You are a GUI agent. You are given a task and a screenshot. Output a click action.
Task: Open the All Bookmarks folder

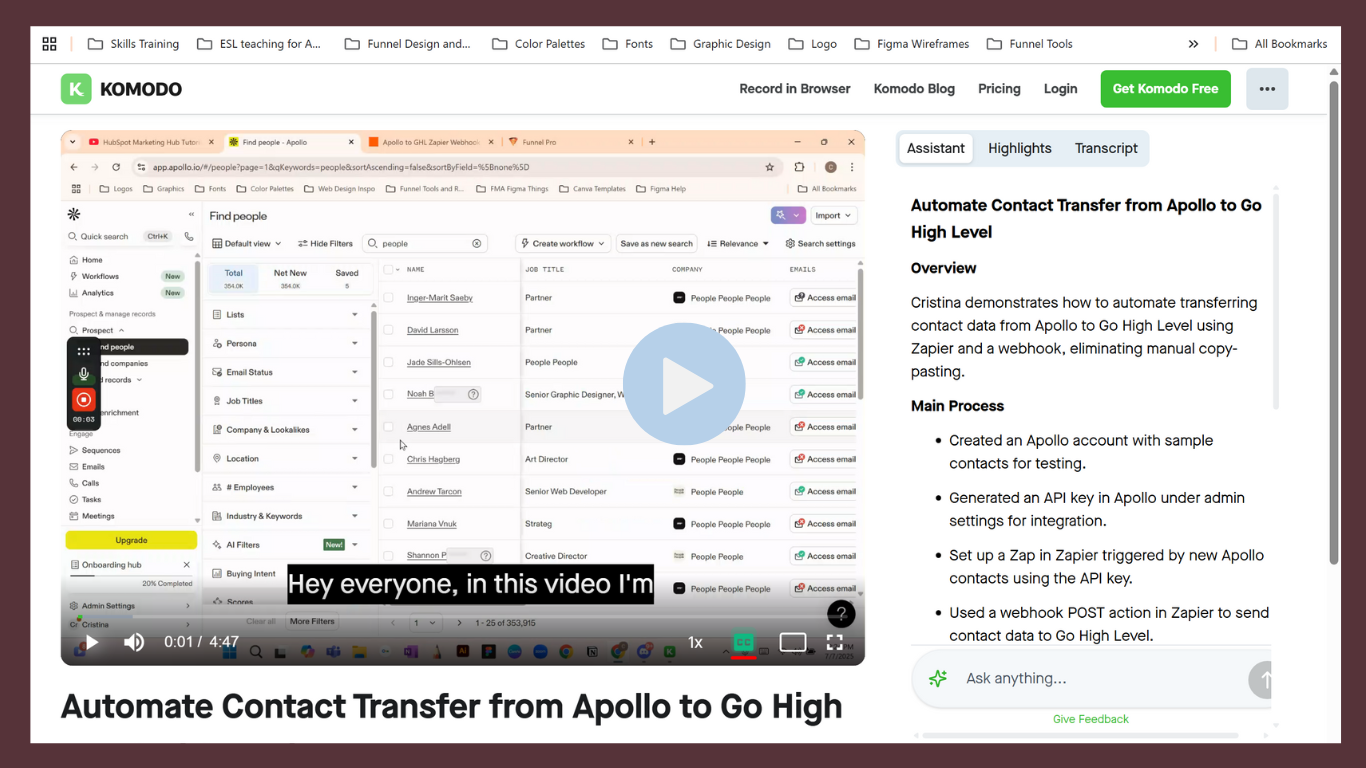tap(1279, 44)
